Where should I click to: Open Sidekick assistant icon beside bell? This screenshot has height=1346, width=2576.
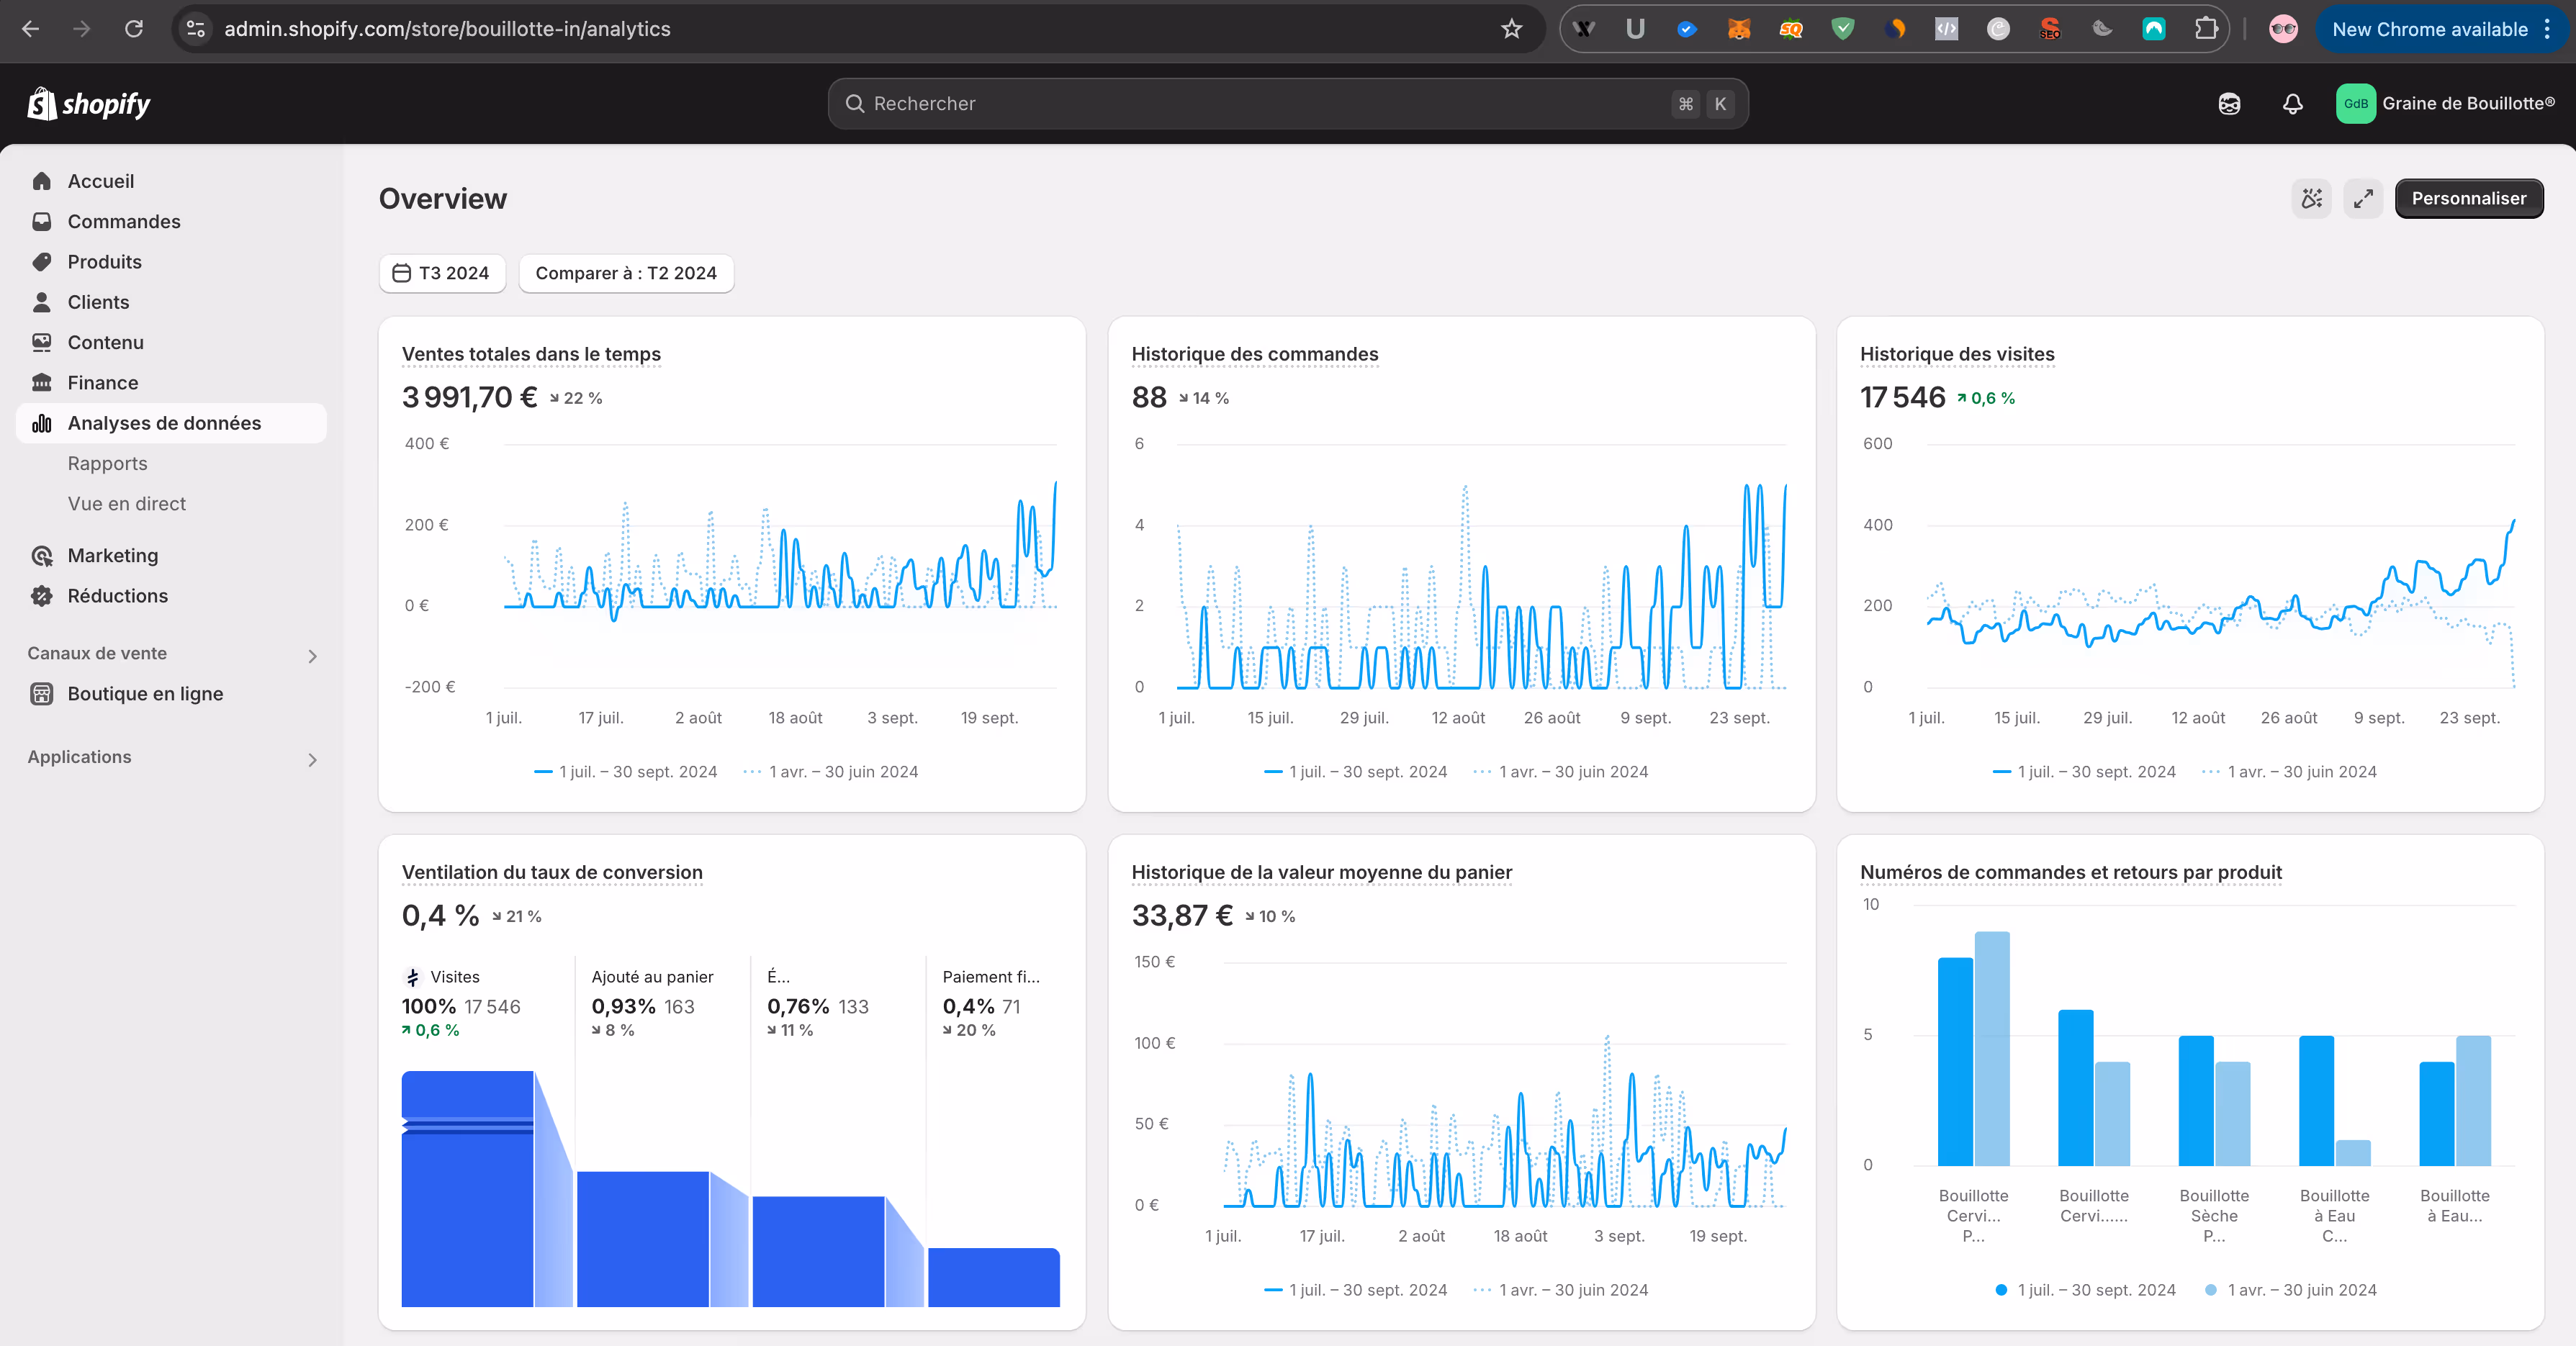tap(2229, 104)
